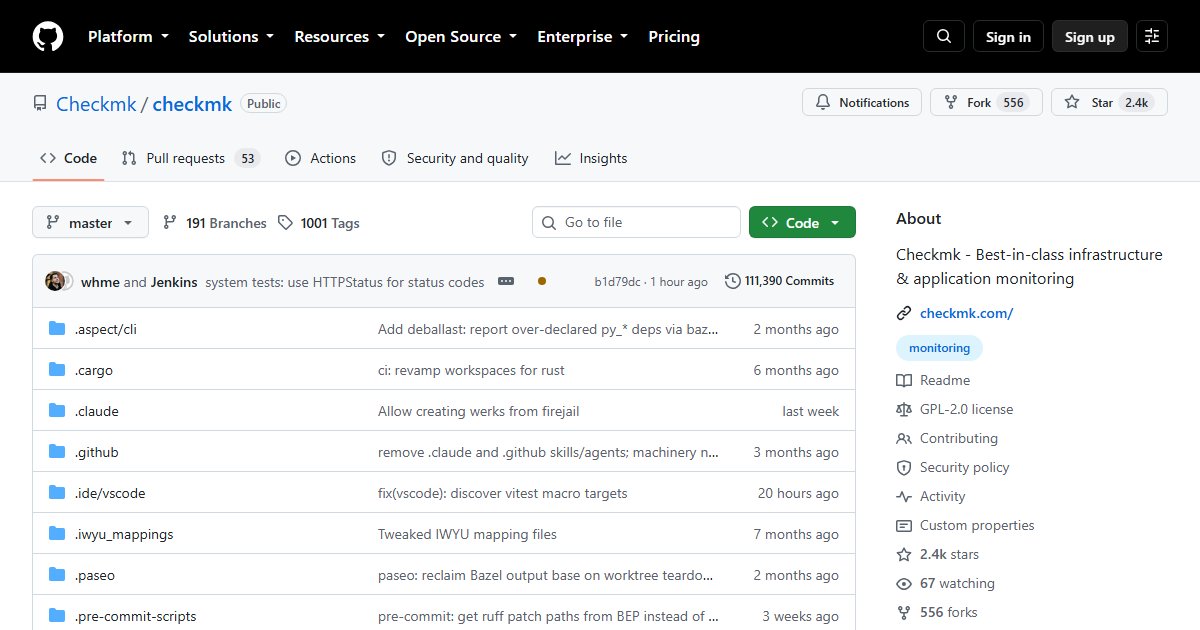Screen dimensions: 1200x630
Task: Open commit b1d79dc hash link
Action: point(617,282)
